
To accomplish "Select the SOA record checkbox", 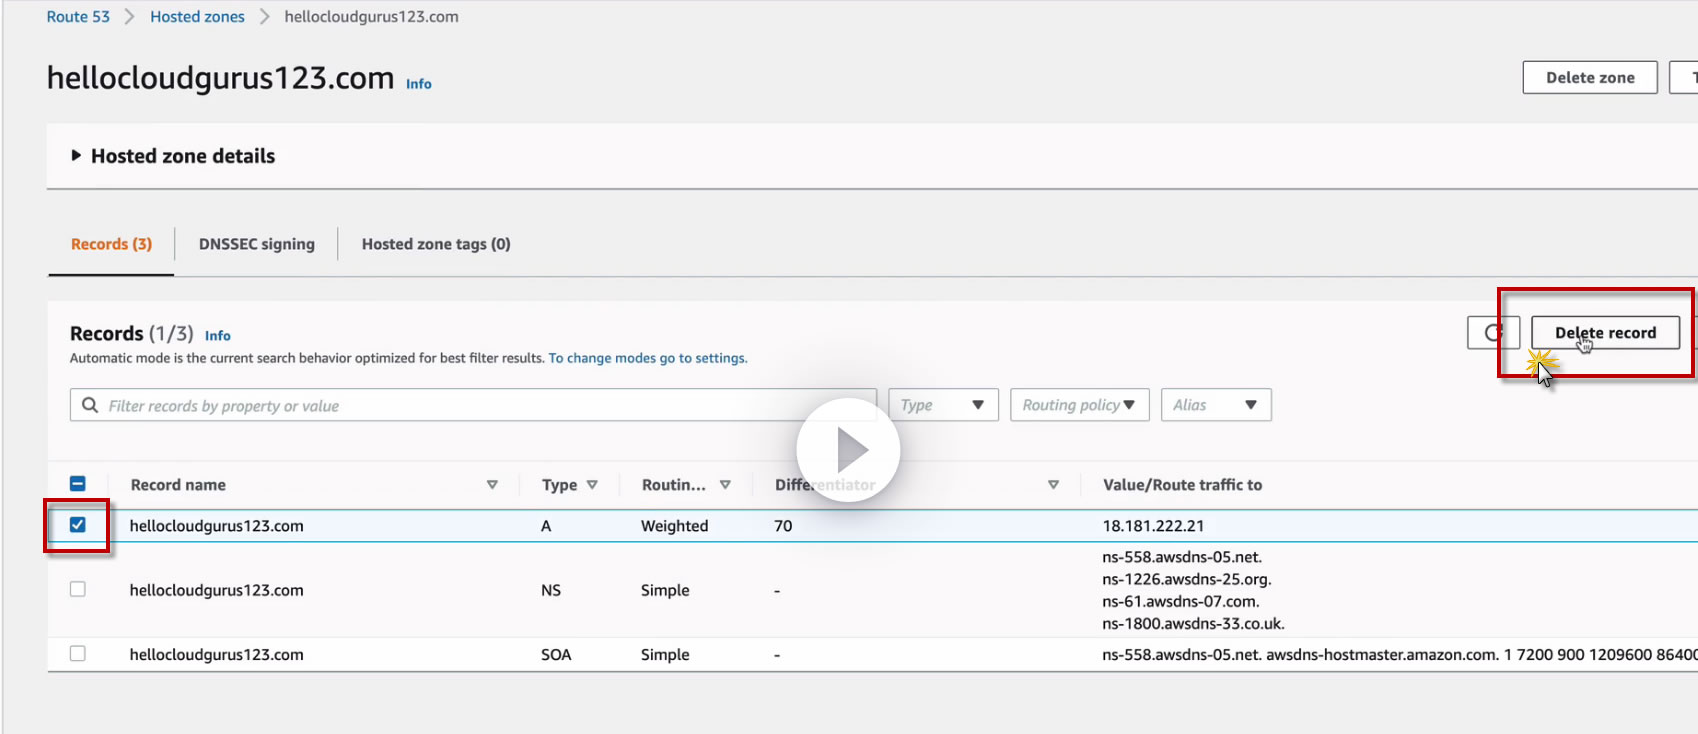I will click(78, 654).
